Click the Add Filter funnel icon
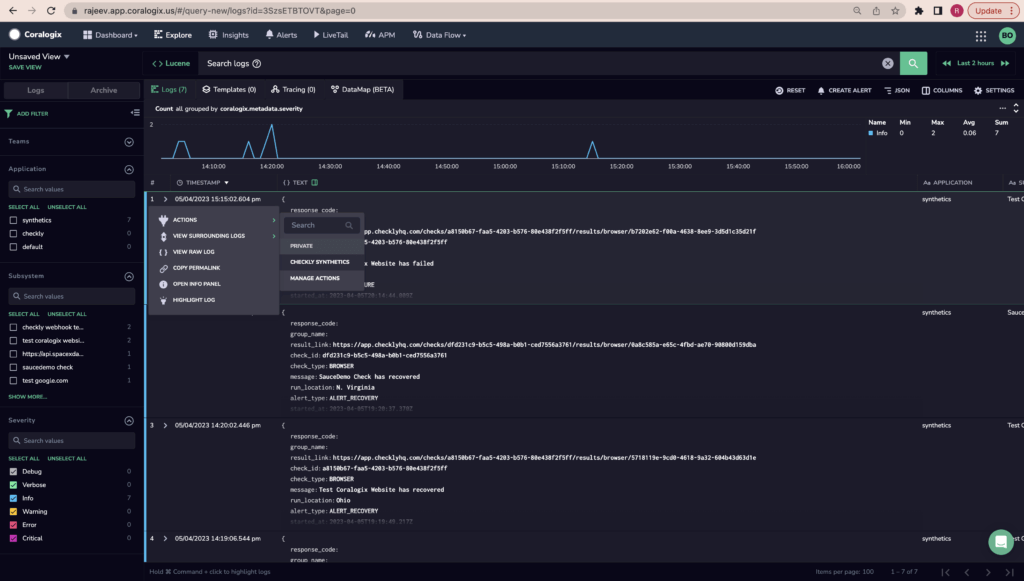 8,114
